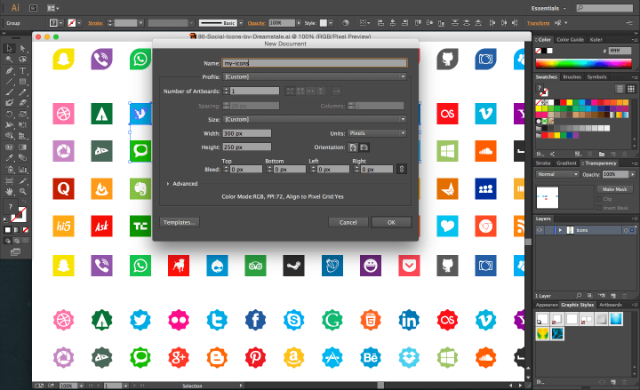Select the Magic Wand tool
Screen dimensions: 640x390
click(9, 60)
